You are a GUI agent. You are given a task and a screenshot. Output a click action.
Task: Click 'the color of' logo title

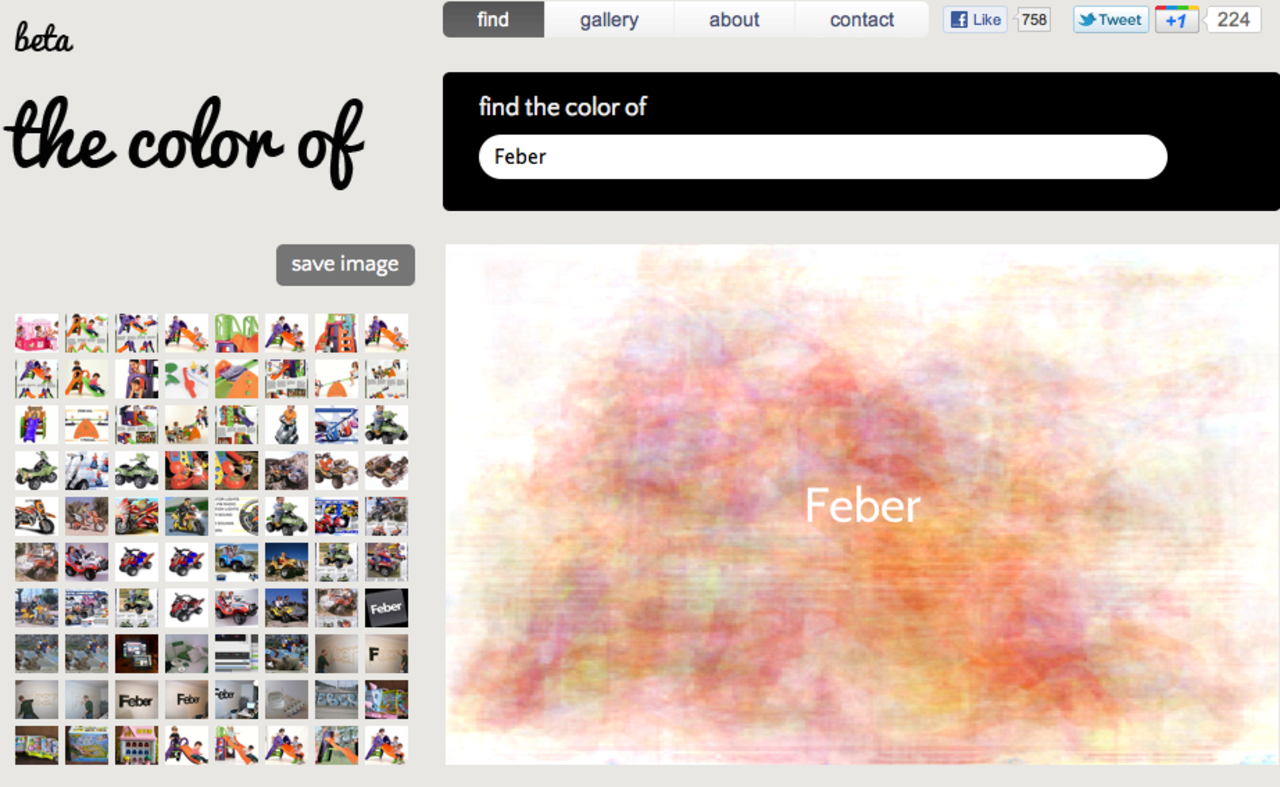[184, 143]
